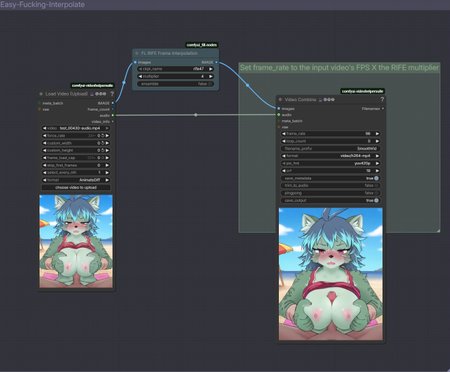Open help for Load Video node
The image size is (450, 372).
point(112,94)
